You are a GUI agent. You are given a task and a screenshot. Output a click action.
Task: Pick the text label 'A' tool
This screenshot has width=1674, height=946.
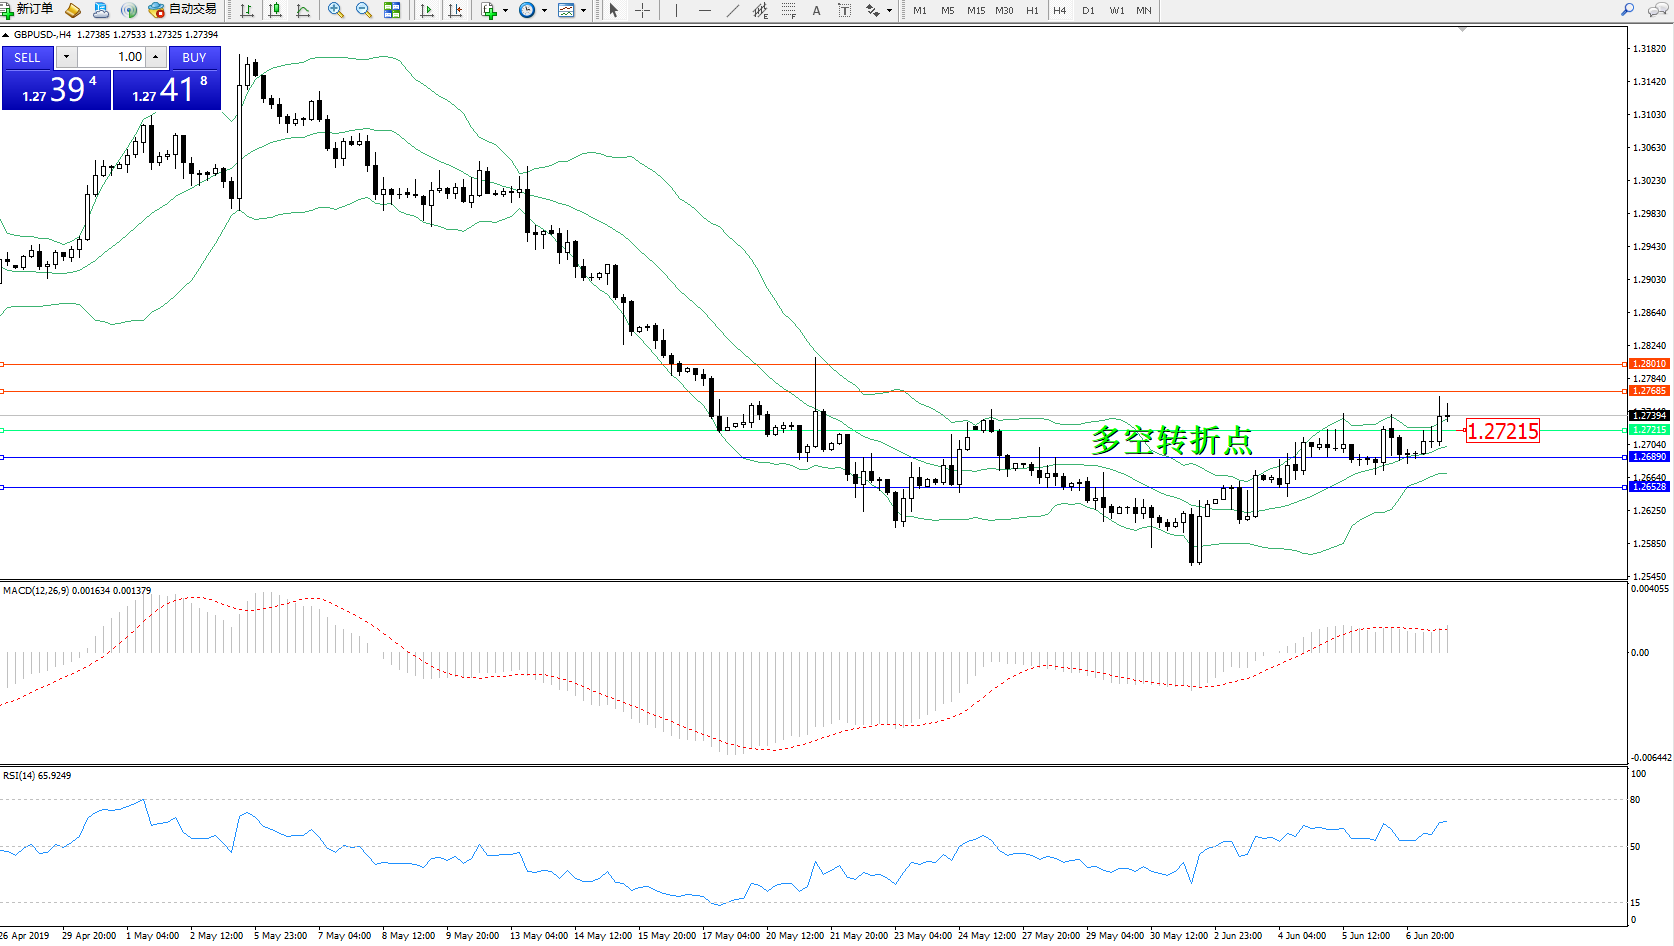pos(816,10)
